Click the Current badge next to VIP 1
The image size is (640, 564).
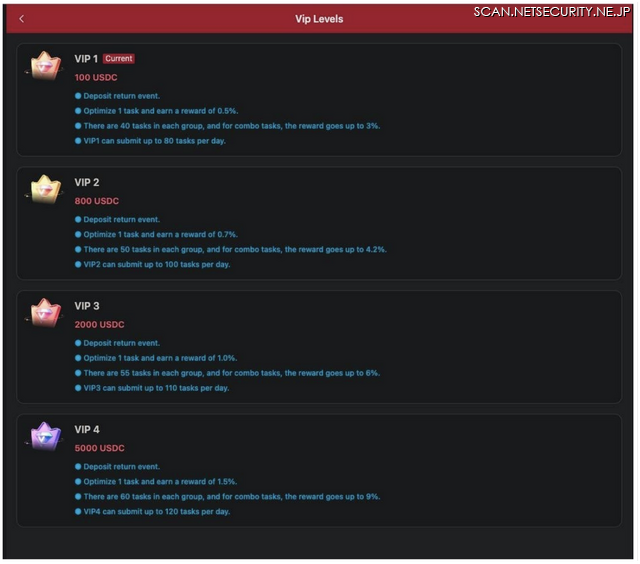(118, 59)
